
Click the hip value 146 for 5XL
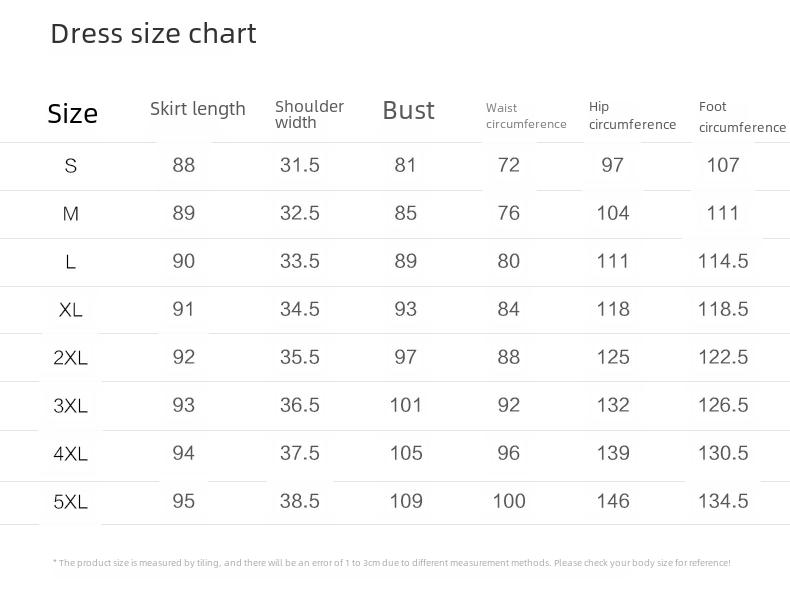point(613,501)
